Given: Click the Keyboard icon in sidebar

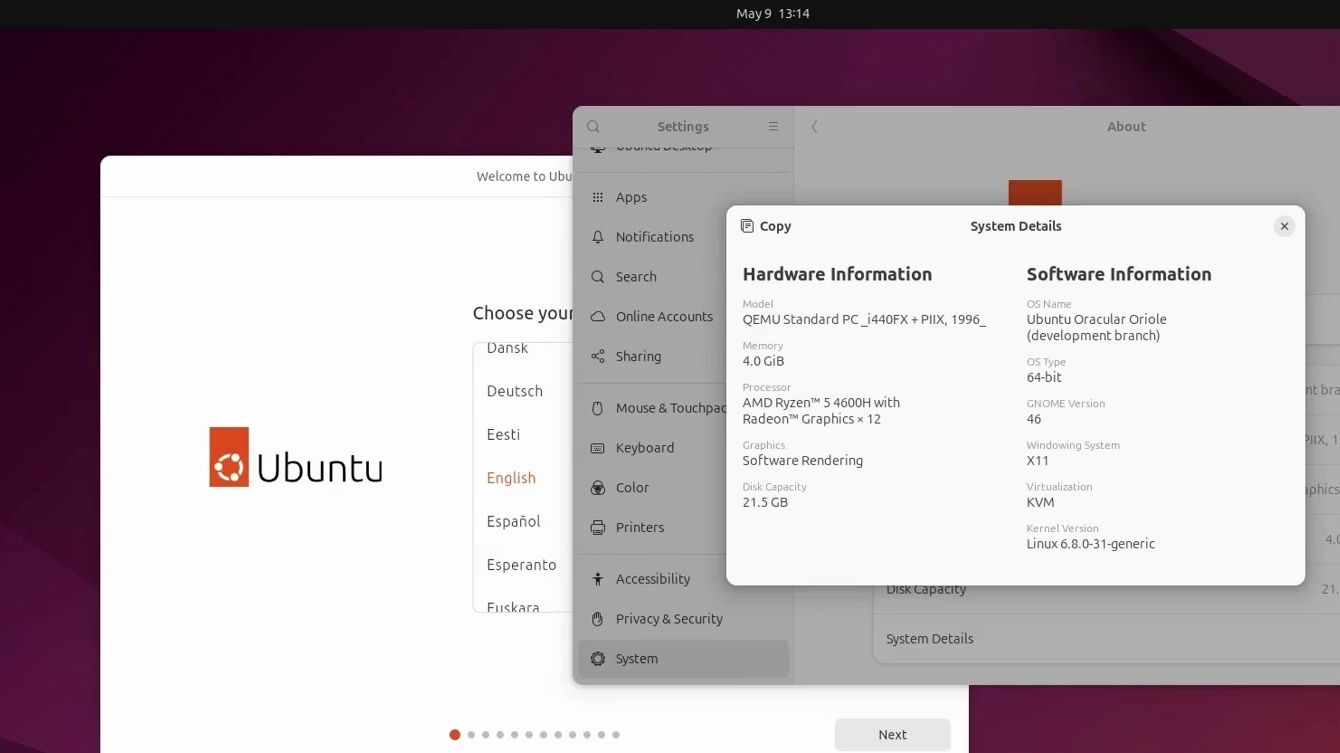Looking at the screenshot, I should click(598, 448).
